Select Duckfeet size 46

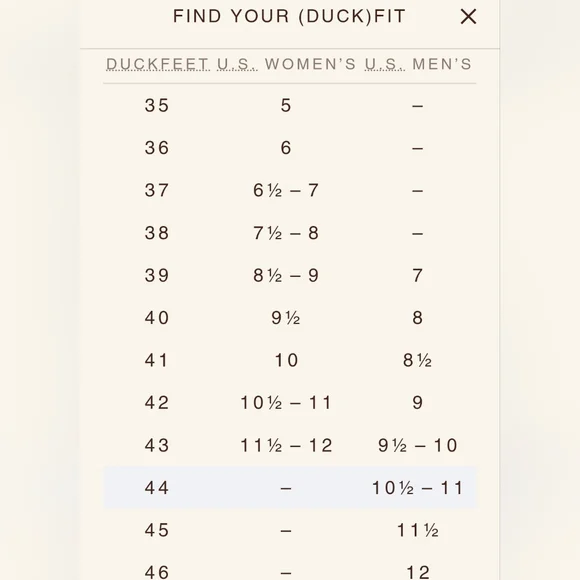[x=157, y=572]
